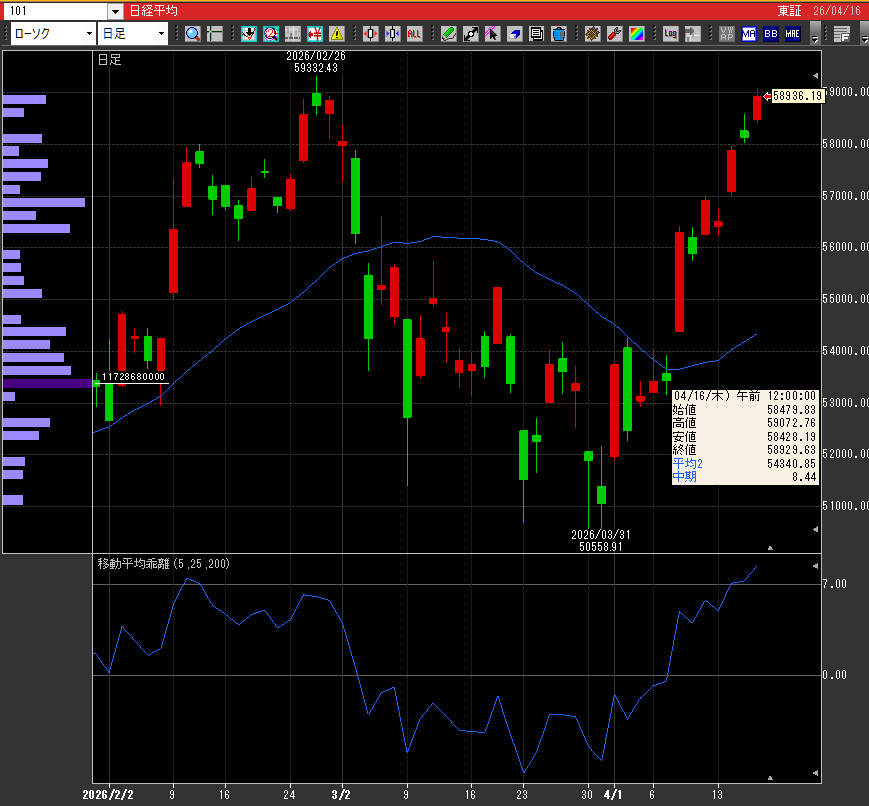Toggle the BB Bollinger Bands indicator

[x=771, y=34]
